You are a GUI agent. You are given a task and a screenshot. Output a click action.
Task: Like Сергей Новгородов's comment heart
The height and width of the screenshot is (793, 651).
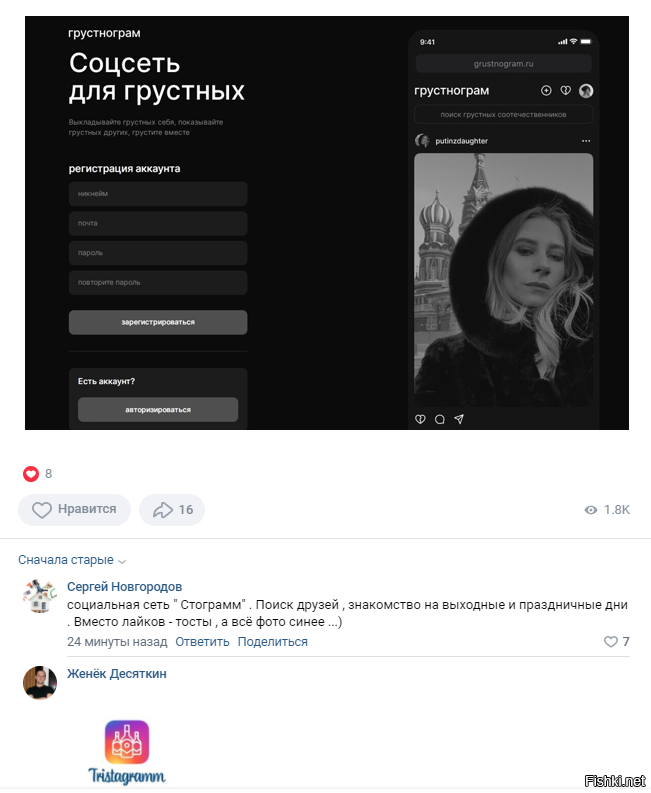click(x=611, y=641)
